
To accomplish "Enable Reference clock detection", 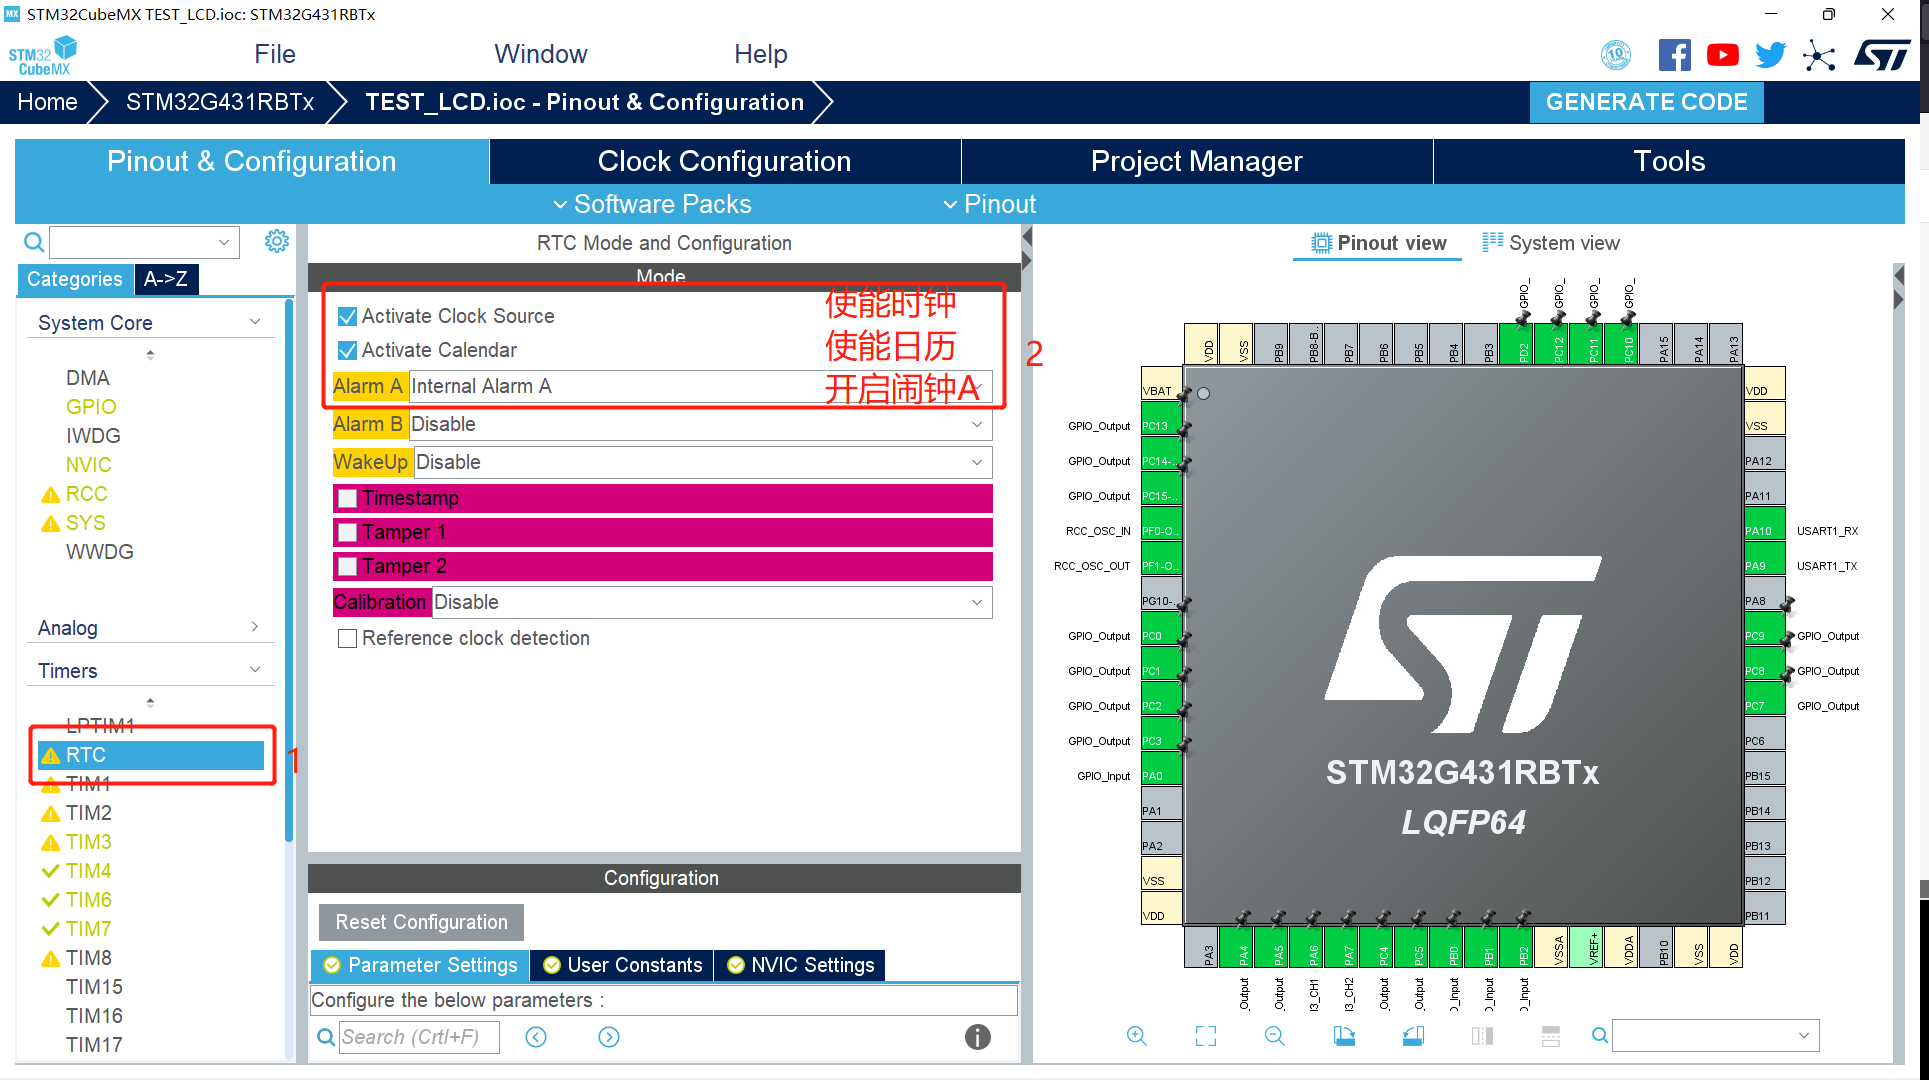I will click(x=347, y=638).
